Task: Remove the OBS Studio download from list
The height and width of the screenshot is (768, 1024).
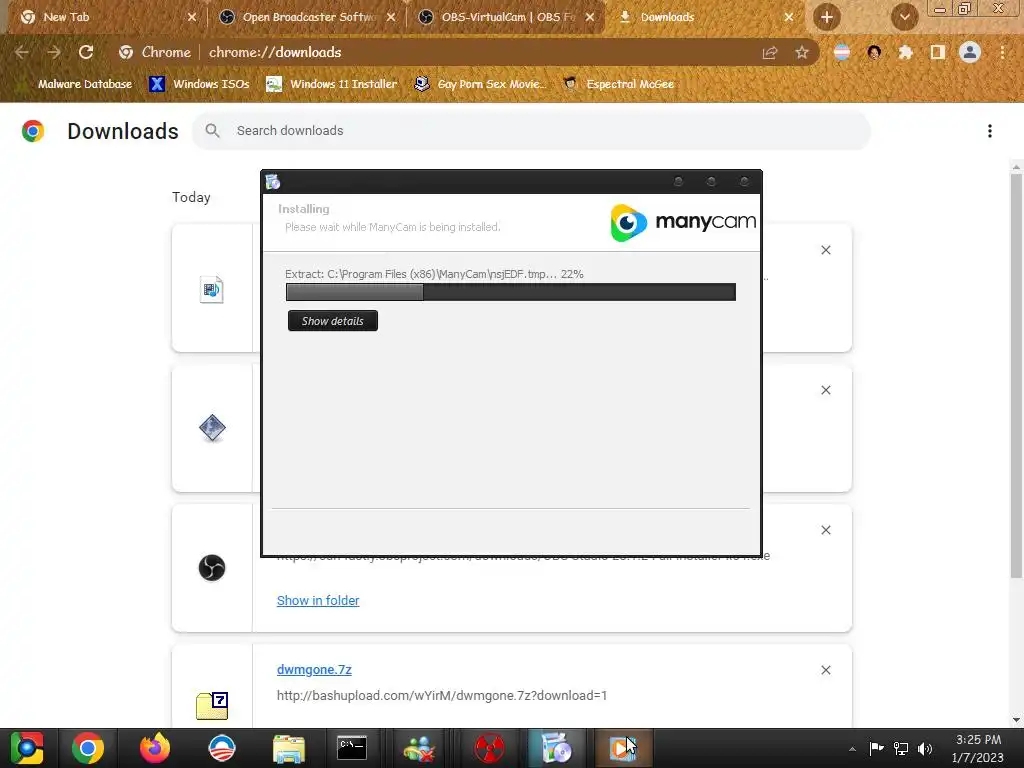Action: coord(825,530)
